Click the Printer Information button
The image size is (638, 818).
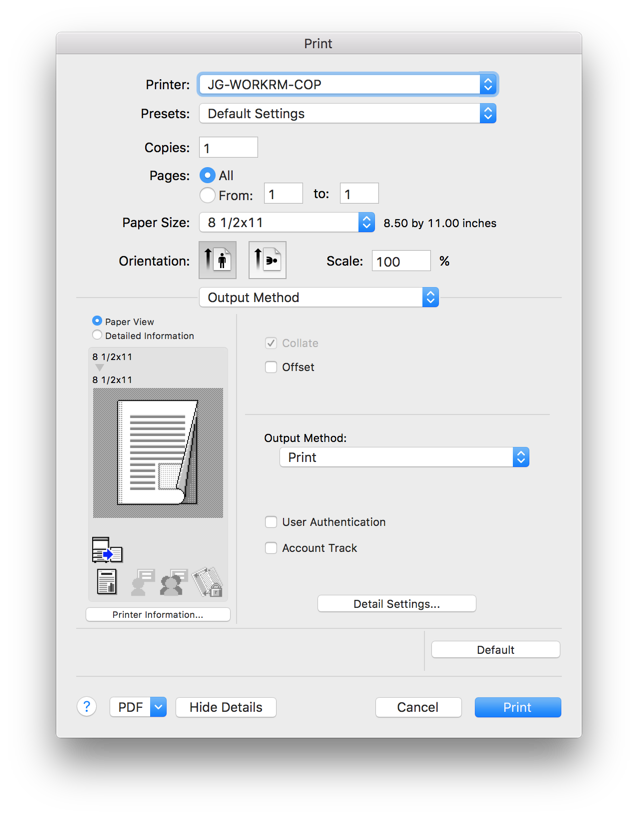(158, 615)
